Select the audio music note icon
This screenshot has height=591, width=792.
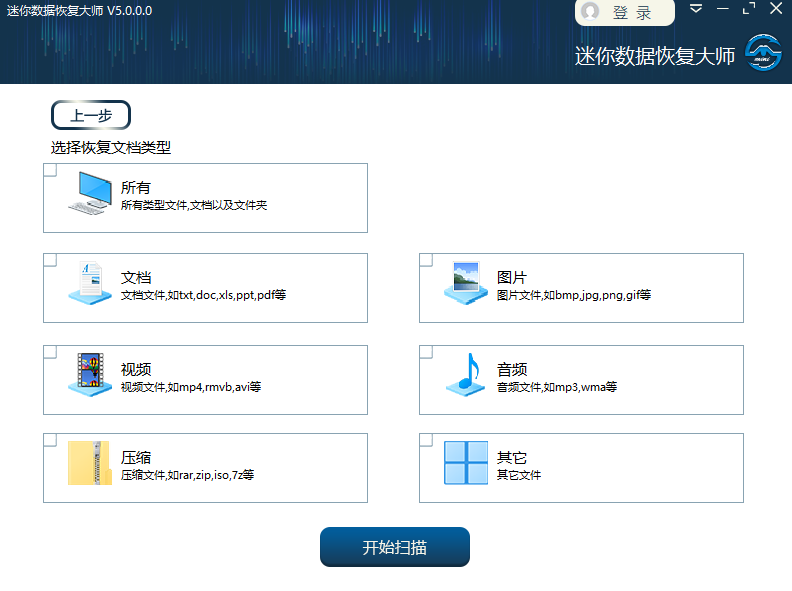pyautogui.click(x=466, y=375)
